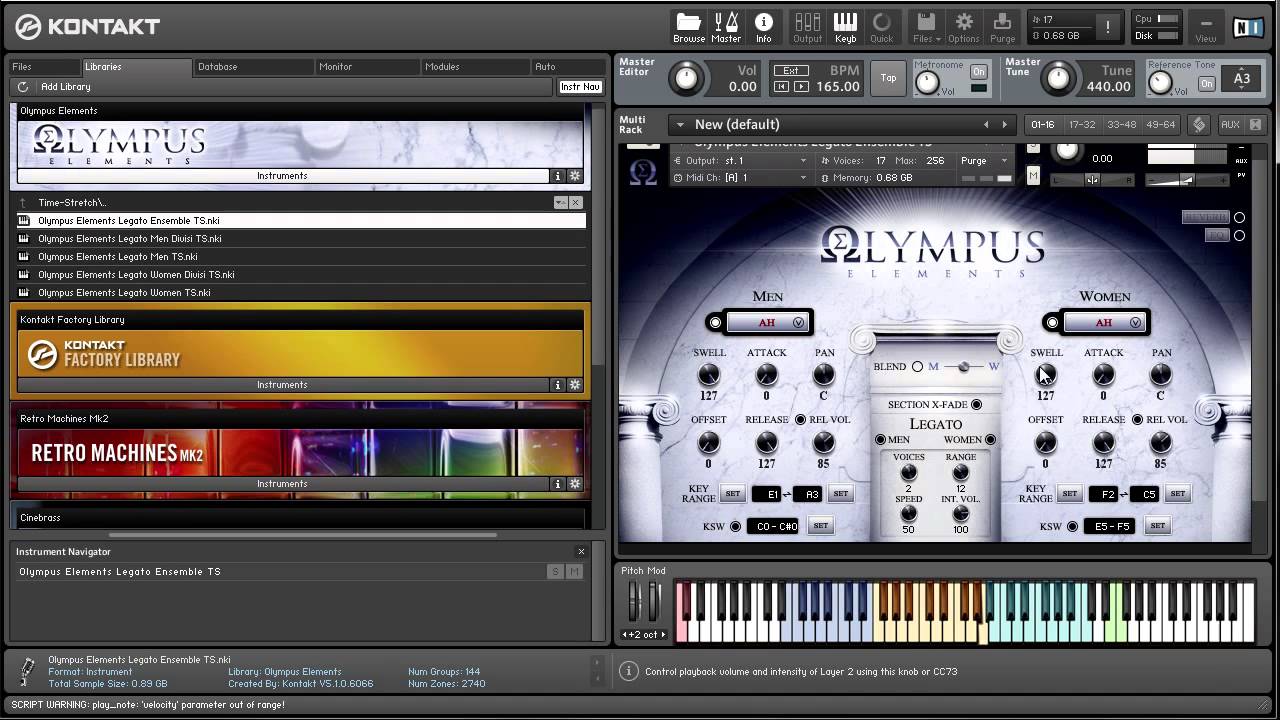
Task: Click the Instr Nav button
Action: point(580,87)
